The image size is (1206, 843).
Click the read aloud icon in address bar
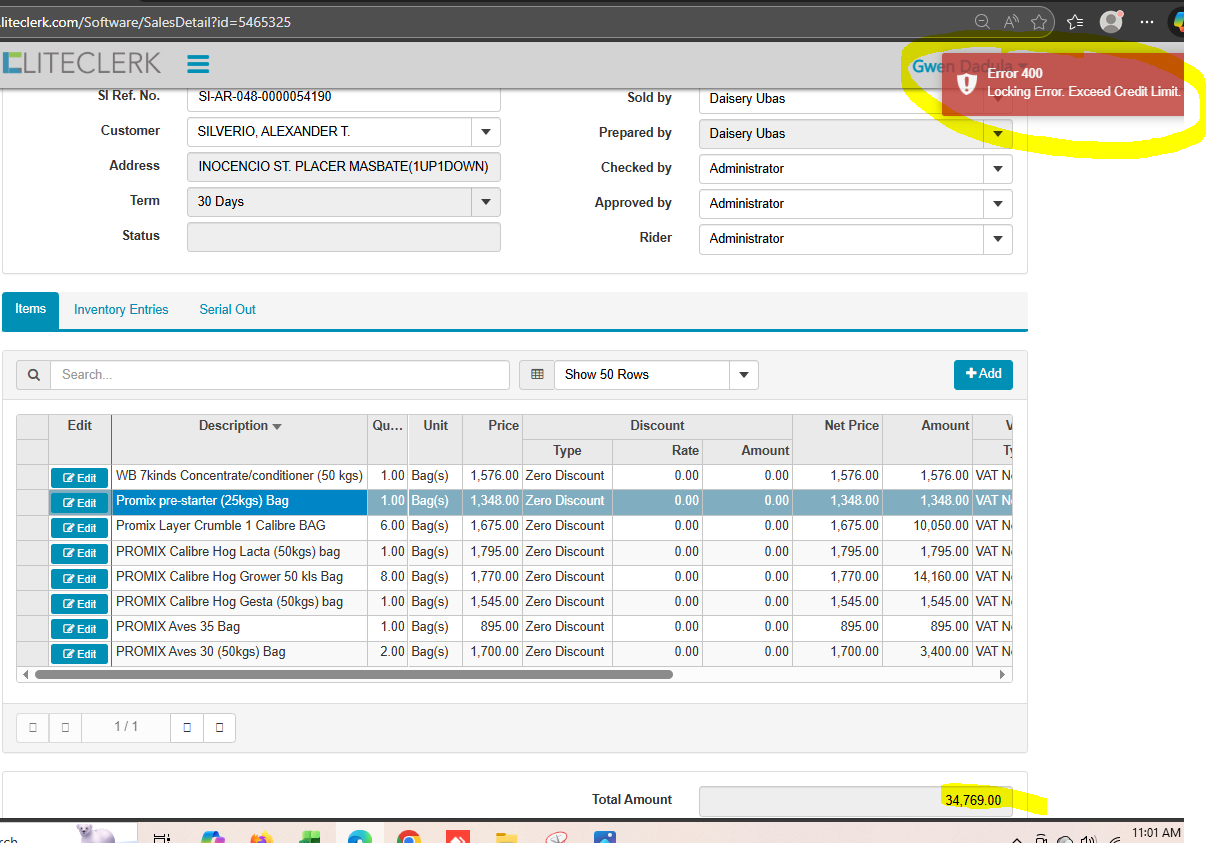click(x=1011, y=21)
